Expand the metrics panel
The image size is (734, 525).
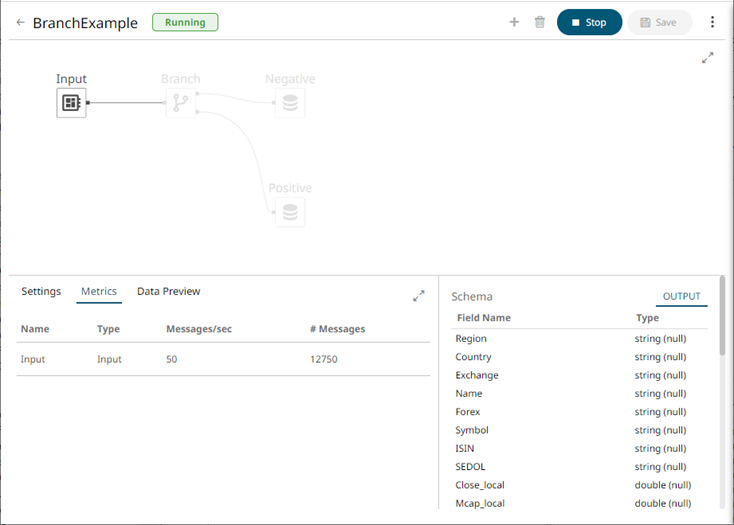point(419,296)
